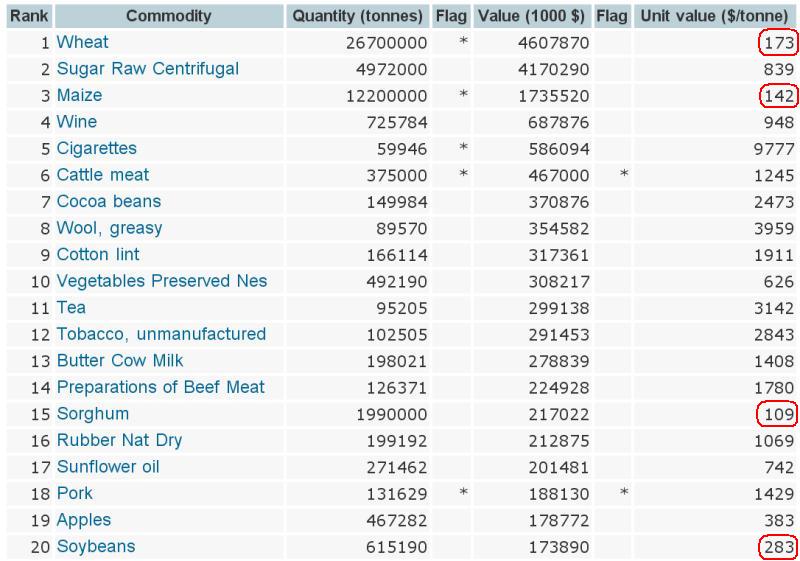Image resolution: width=800 pixels, height=561 pixels.
Task: Select Tobacco, unmanufactured link
Action: (161, 334)
